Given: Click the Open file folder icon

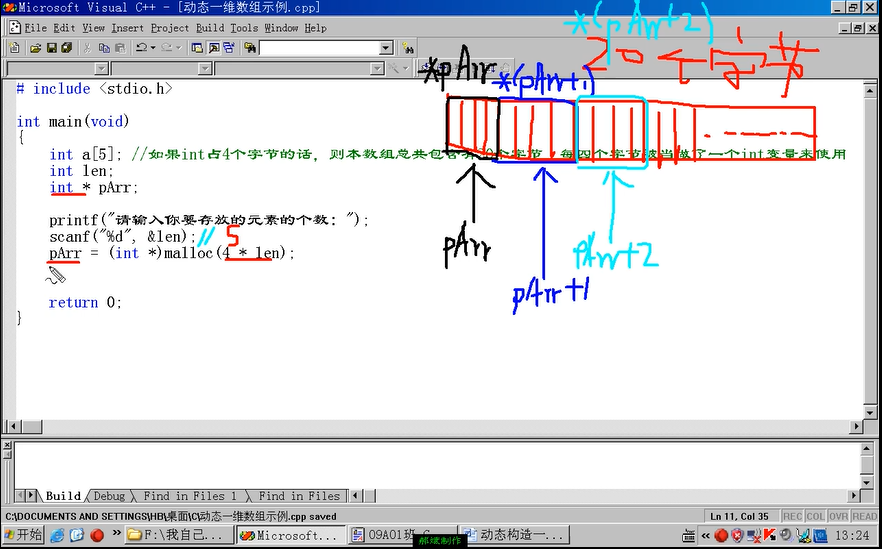Looking at the screenshot, I should click(x=35, y=48).
